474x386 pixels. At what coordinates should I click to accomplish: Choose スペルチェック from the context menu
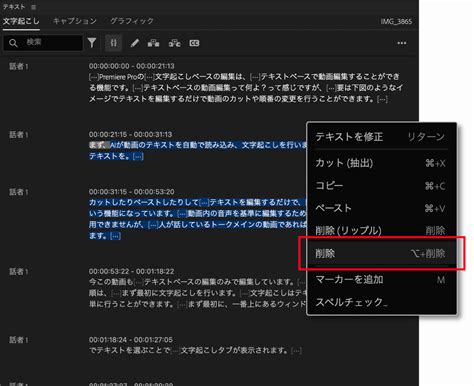[381, 302]
